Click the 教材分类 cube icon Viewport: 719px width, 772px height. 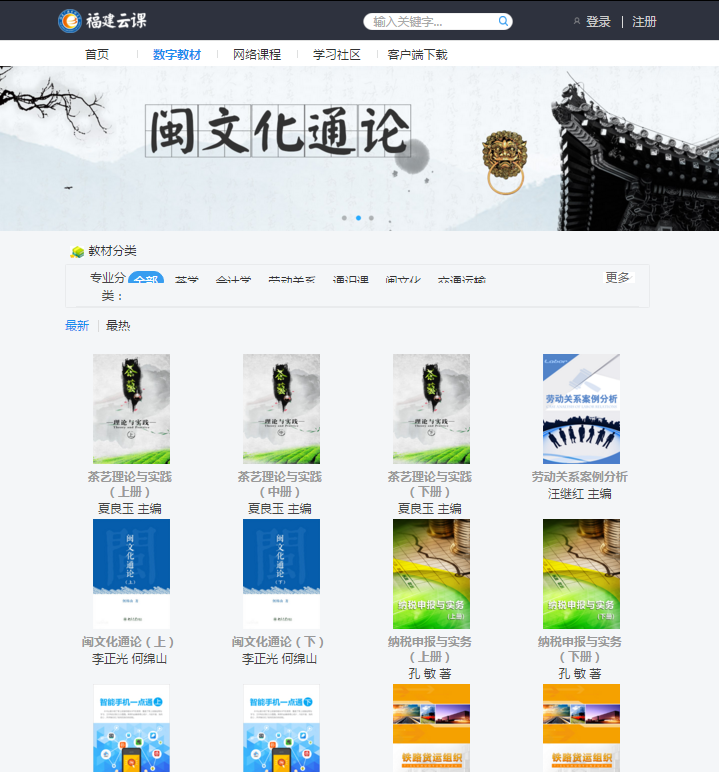pyautogui.click(x=77, y=252)
